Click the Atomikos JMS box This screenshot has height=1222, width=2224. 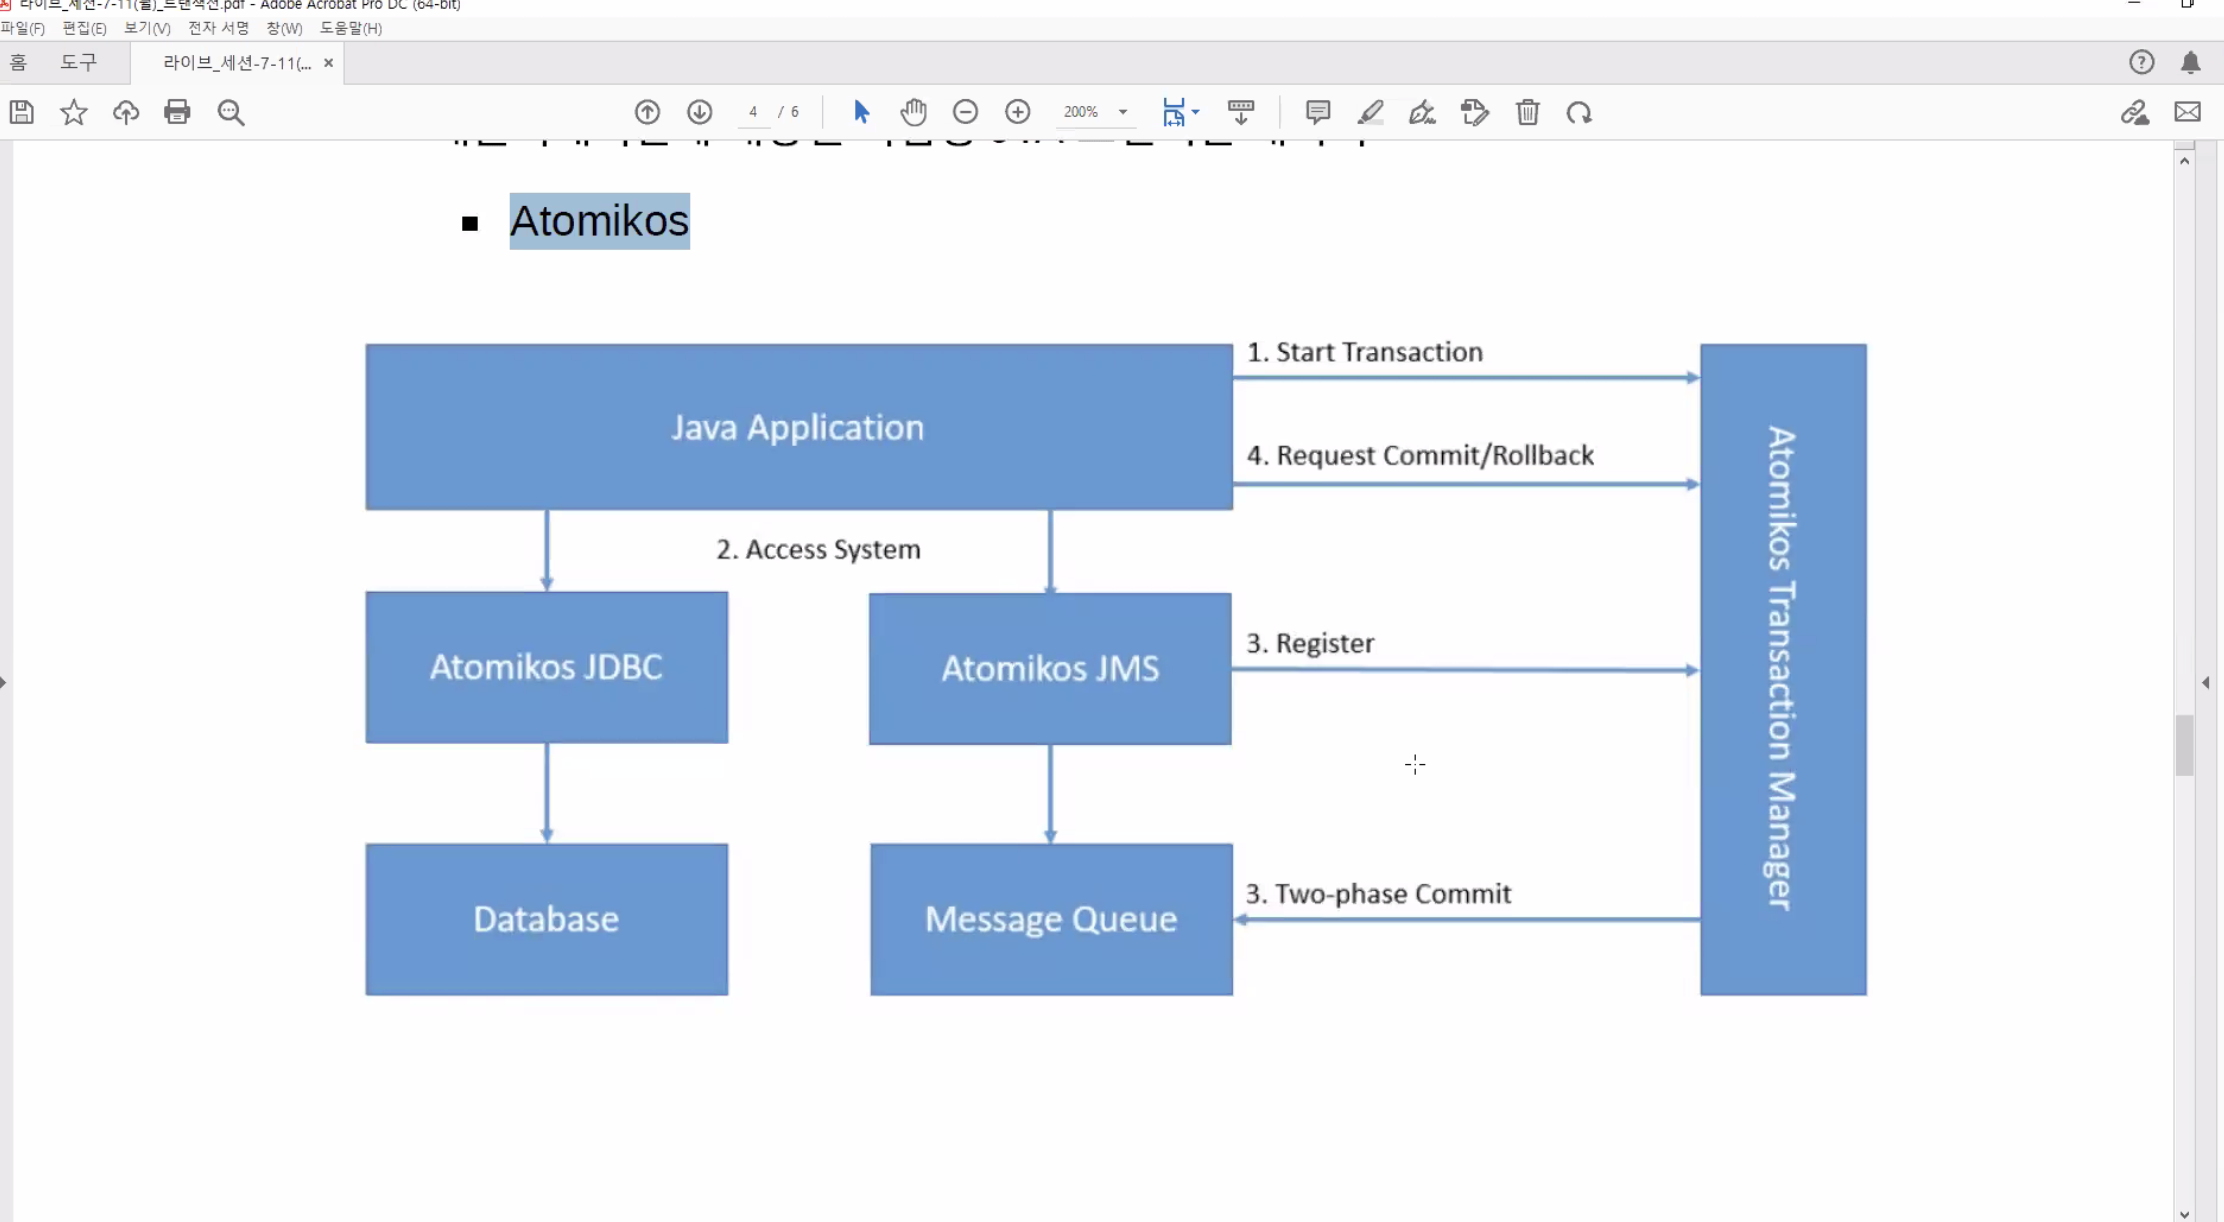pyautogui.click(x=1050, y=668)
